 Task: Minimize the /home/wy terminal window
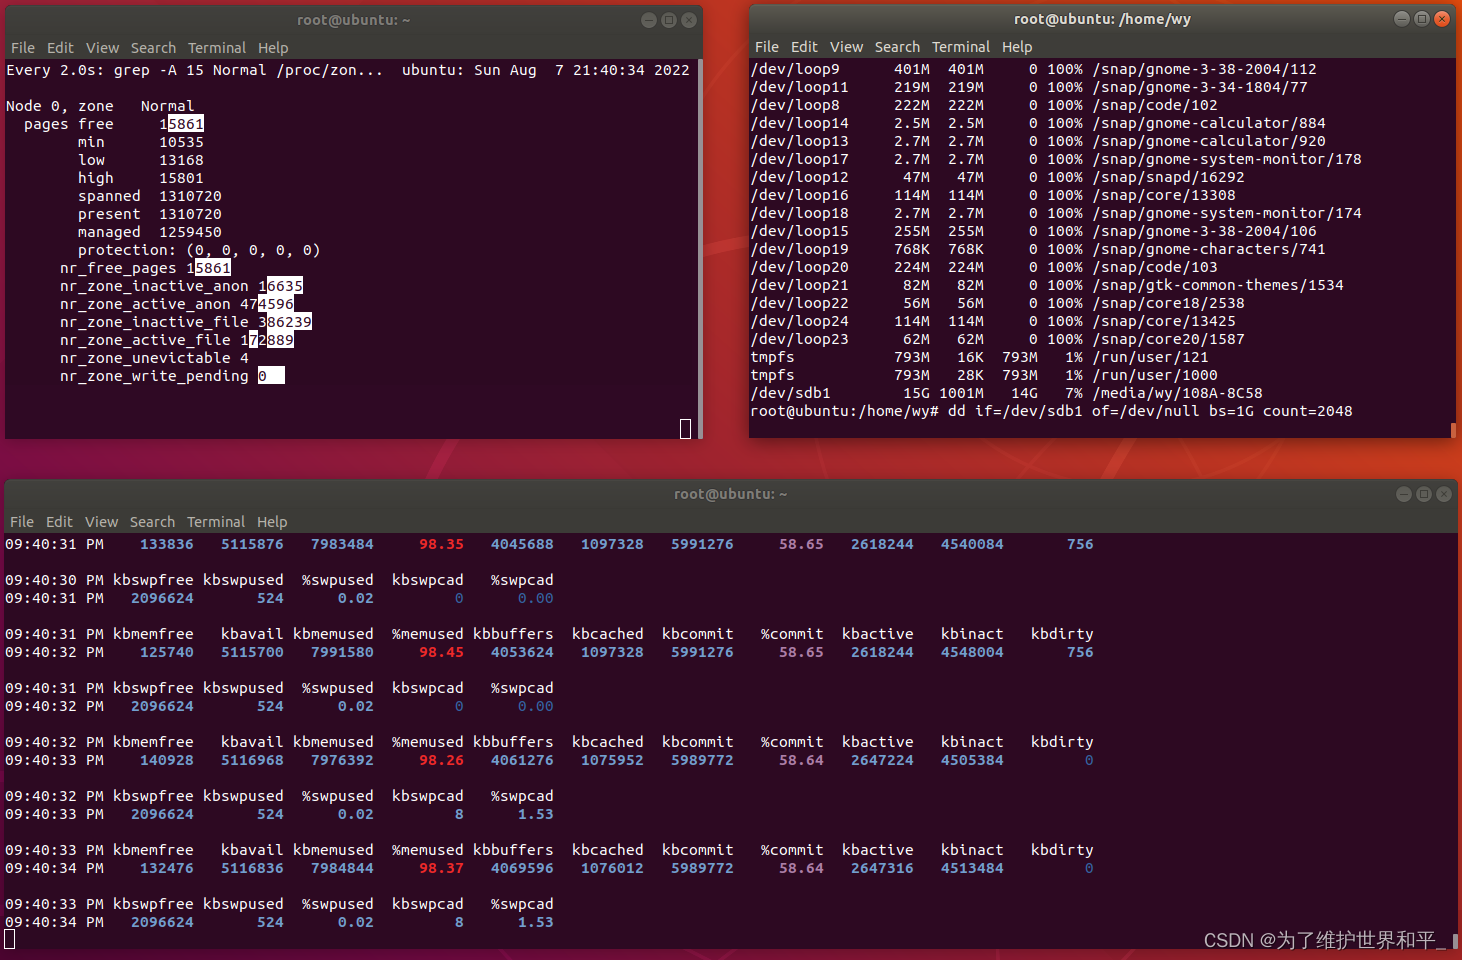tap(1401, 19)
